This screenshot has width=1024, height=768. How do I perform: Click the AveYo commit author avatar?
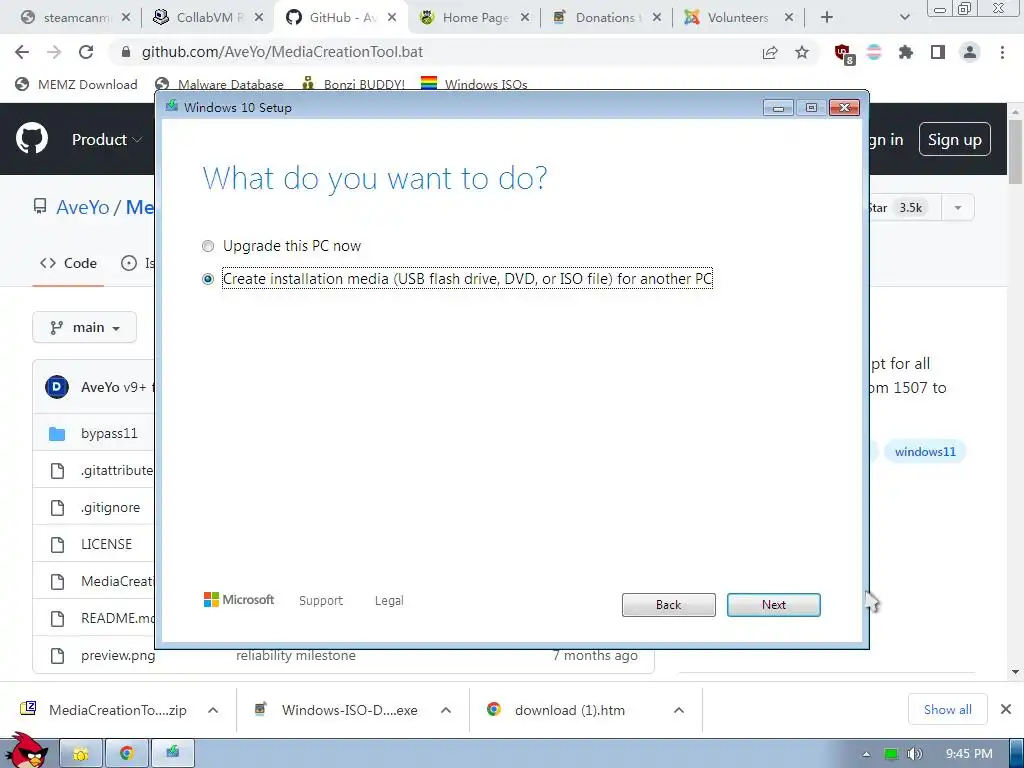click(57, 387)
